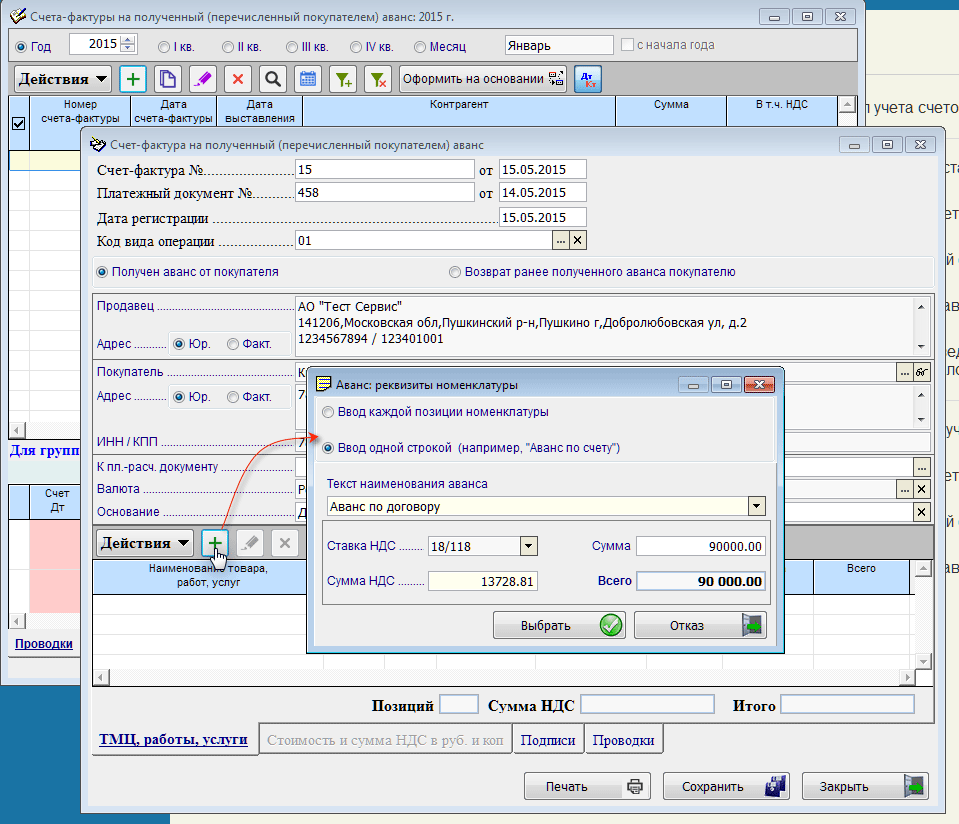Click the Сумма НДС field with 13728.81
Screen dimensions: 959x824
point(483,581)
